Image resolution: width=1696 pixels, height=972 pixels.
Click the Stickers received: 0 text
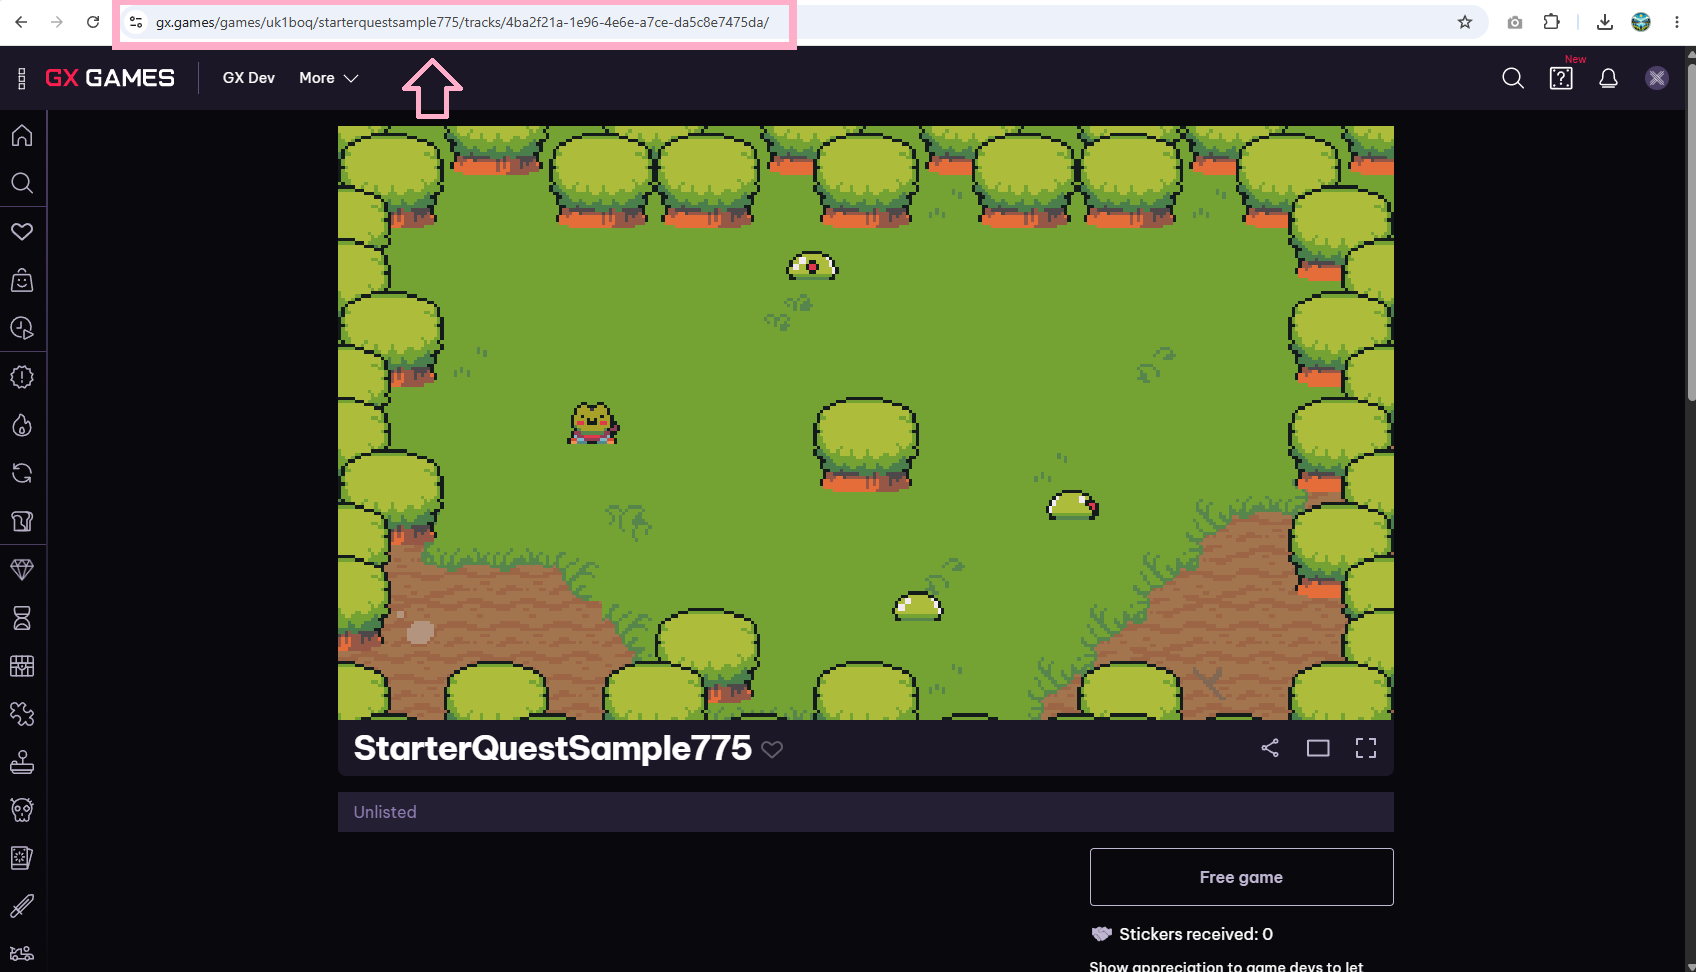click(x=1196, y=934)
